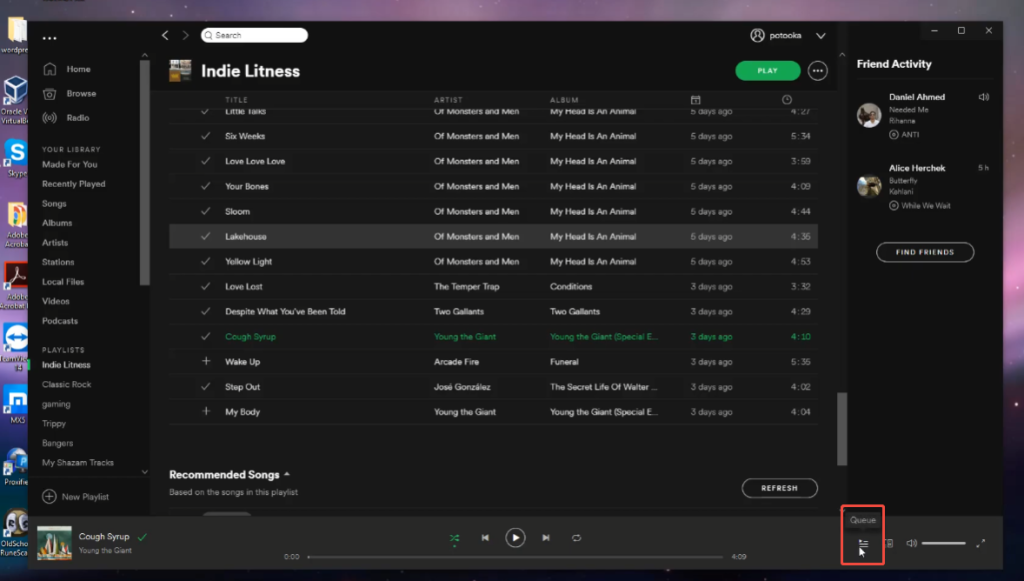Toggle saved checkmark for Lakehouse
Screen dimensions: 1024x581
[206, 236]
